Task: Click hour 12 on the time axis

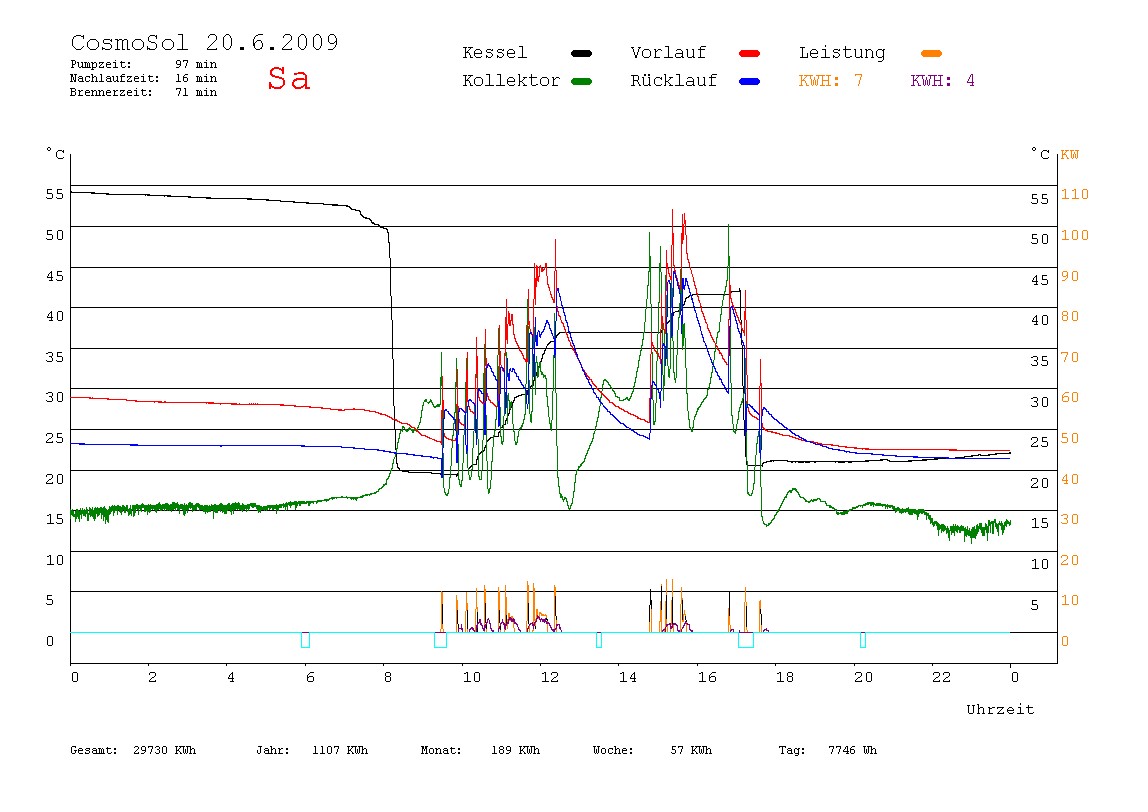Action: 550,677
